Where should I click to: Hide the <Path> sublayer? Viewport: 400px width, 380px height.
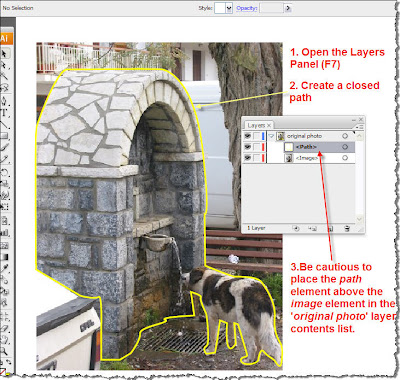[x=247, y=147]
